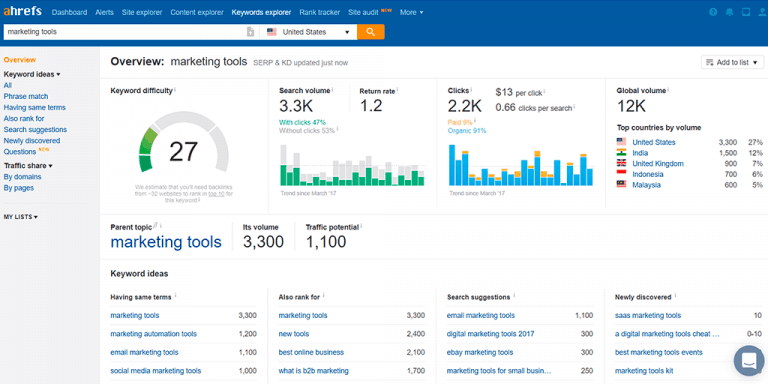Select Overview in the sidebar
This screenshot has width=768, height=384.
20,60
